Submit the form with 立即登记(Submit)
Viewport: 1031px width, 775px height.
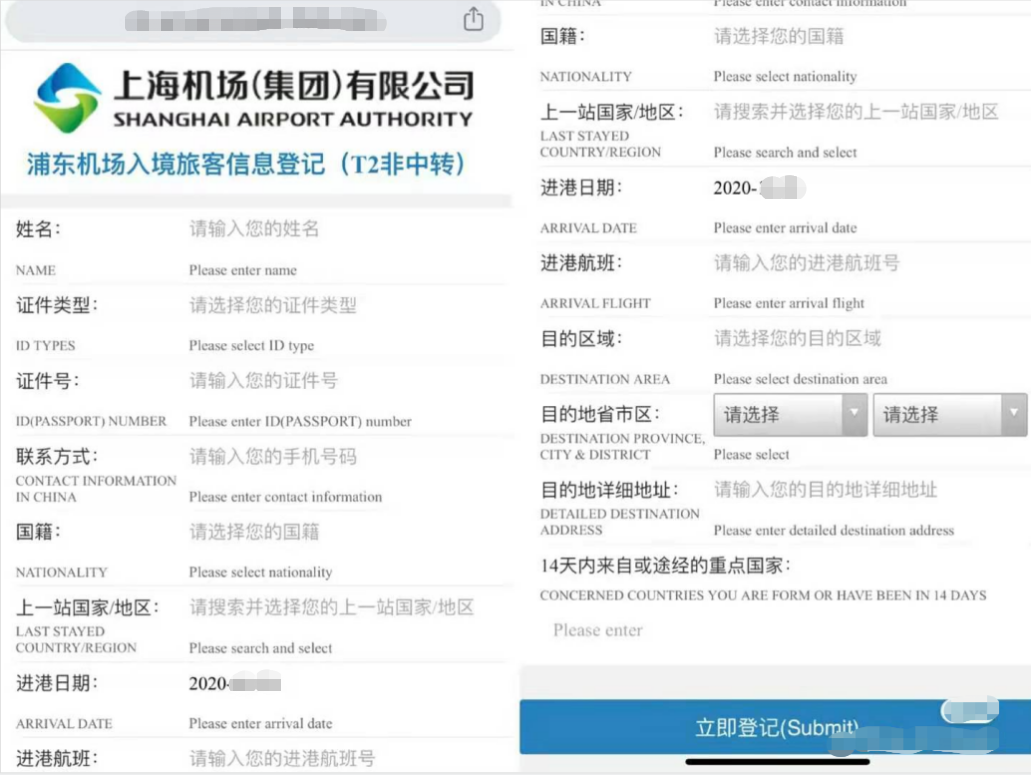coord(775,727)
